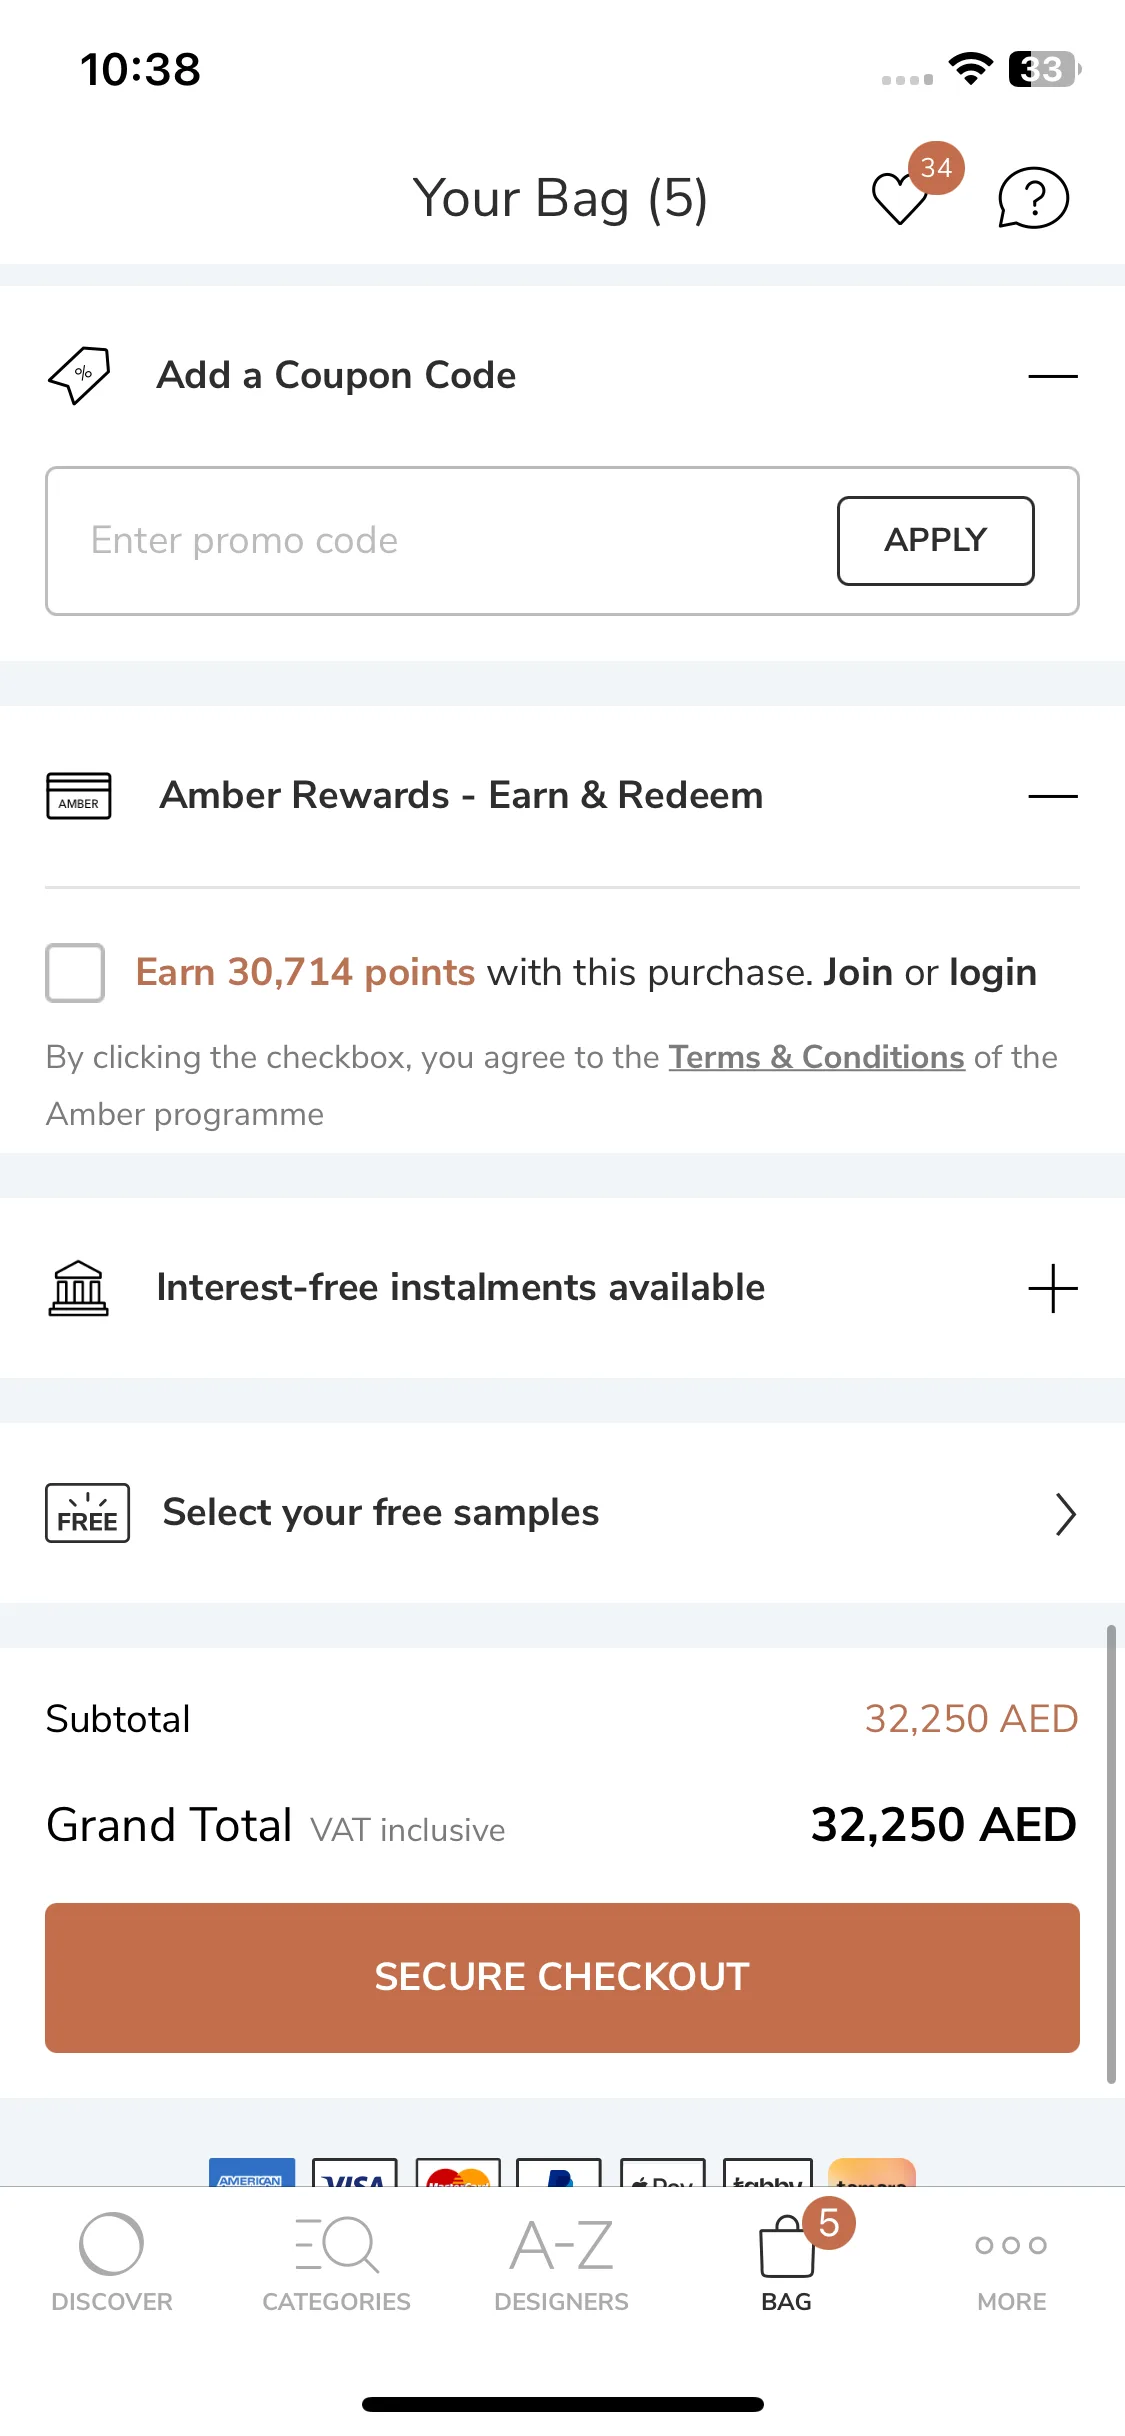Open Select your free samples chevron
The image size is (1125, 2436).
1066,1514
